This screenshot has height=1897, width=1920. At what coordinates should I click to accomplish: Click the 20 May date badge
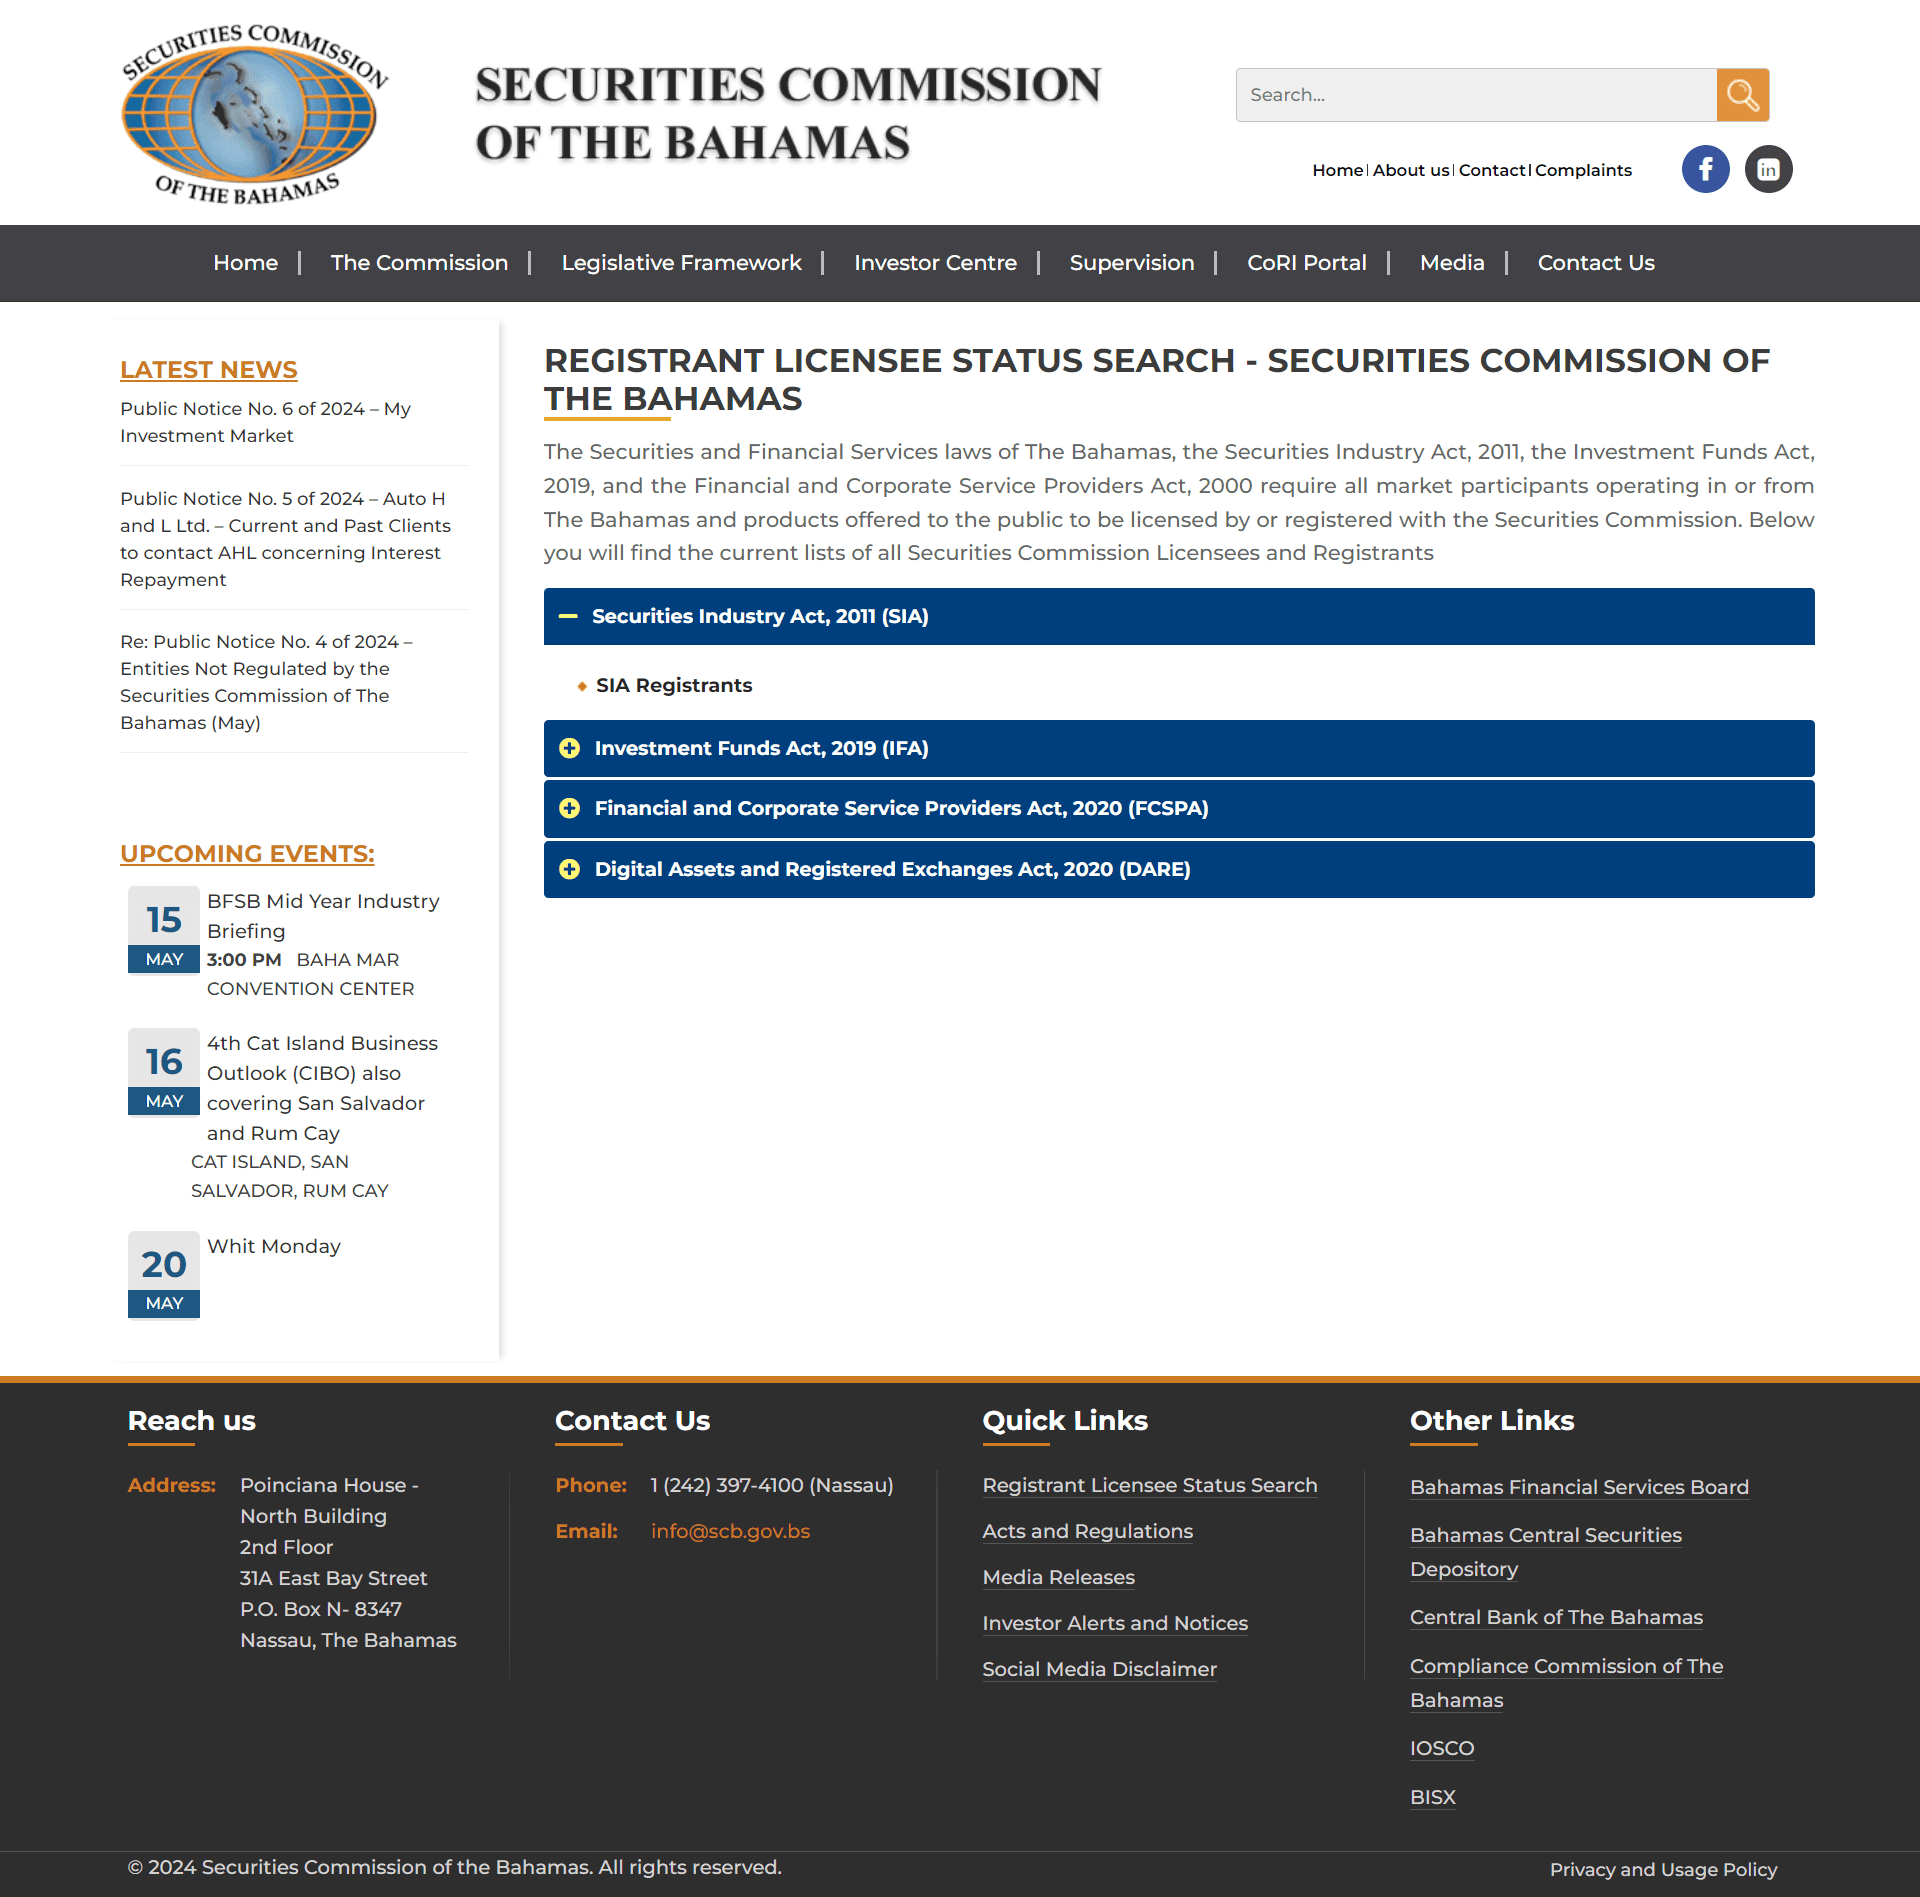164,1275
